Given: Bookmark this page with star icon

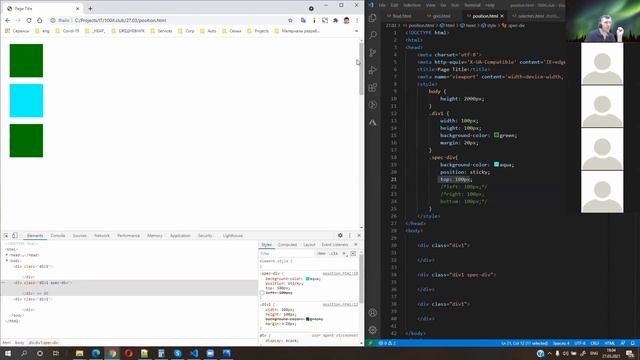Looking at the screenshot, I should coord(290,20).
